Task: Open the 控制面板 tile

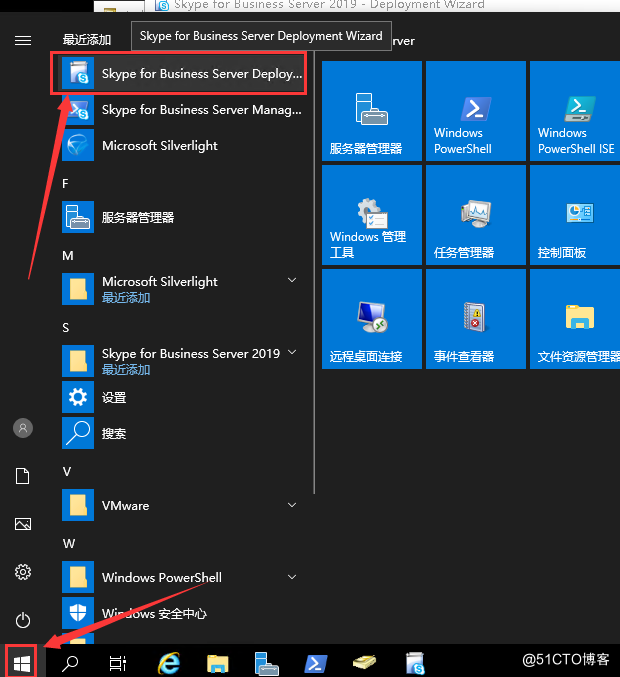Action: pyautogui.click(x=575, y=215)
